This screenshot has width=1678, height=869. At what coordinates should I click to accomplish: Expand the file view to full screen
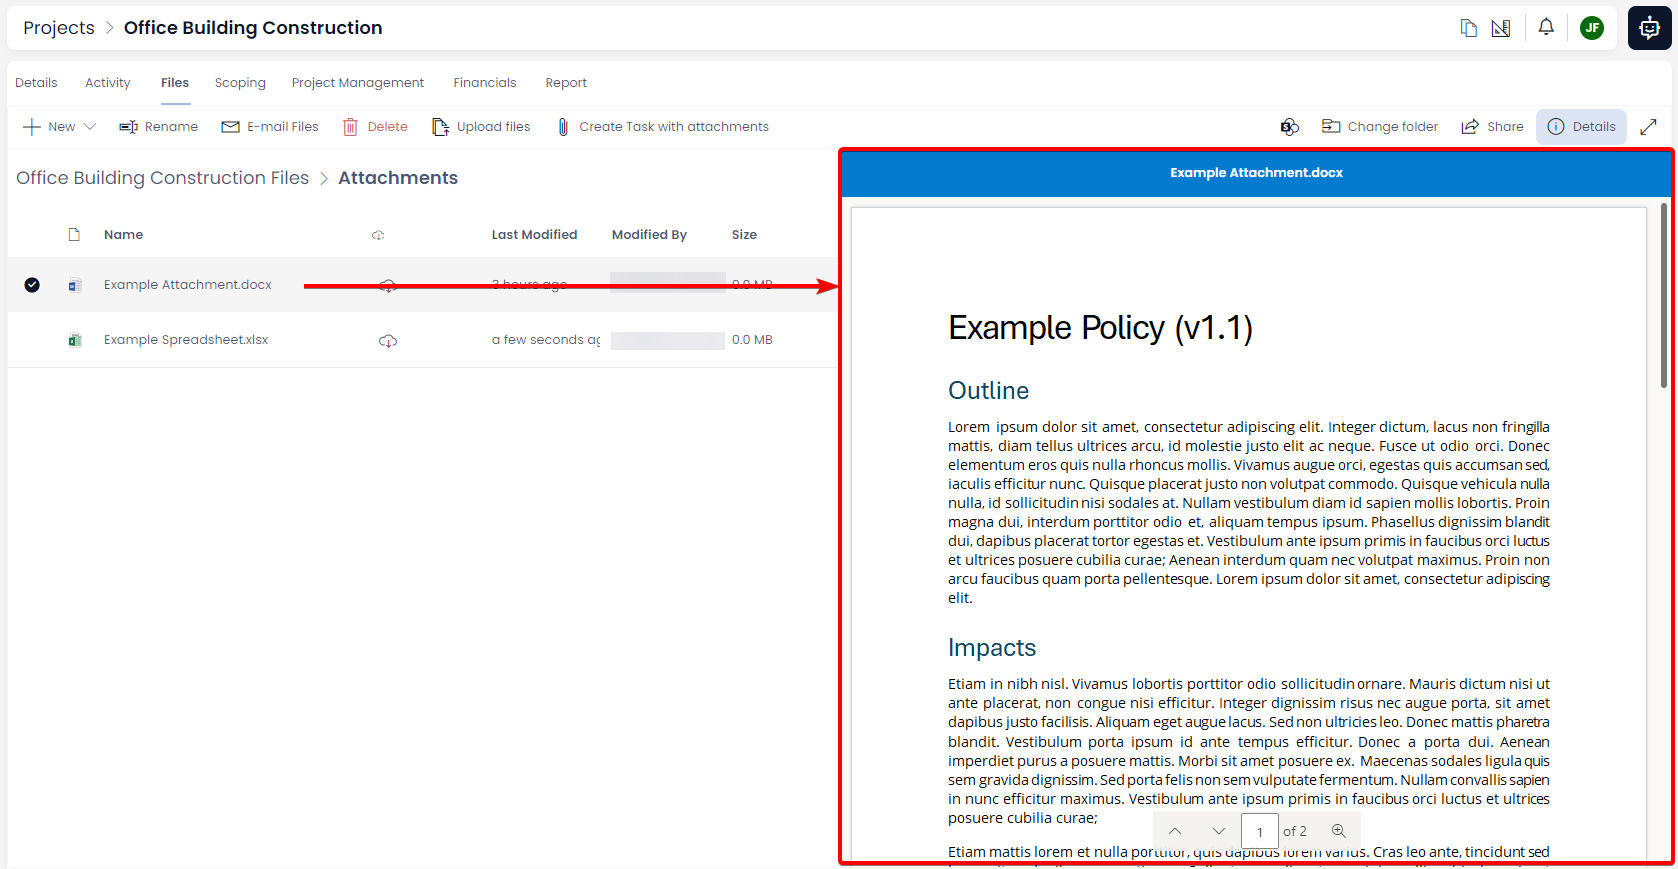coord(1649,127)
